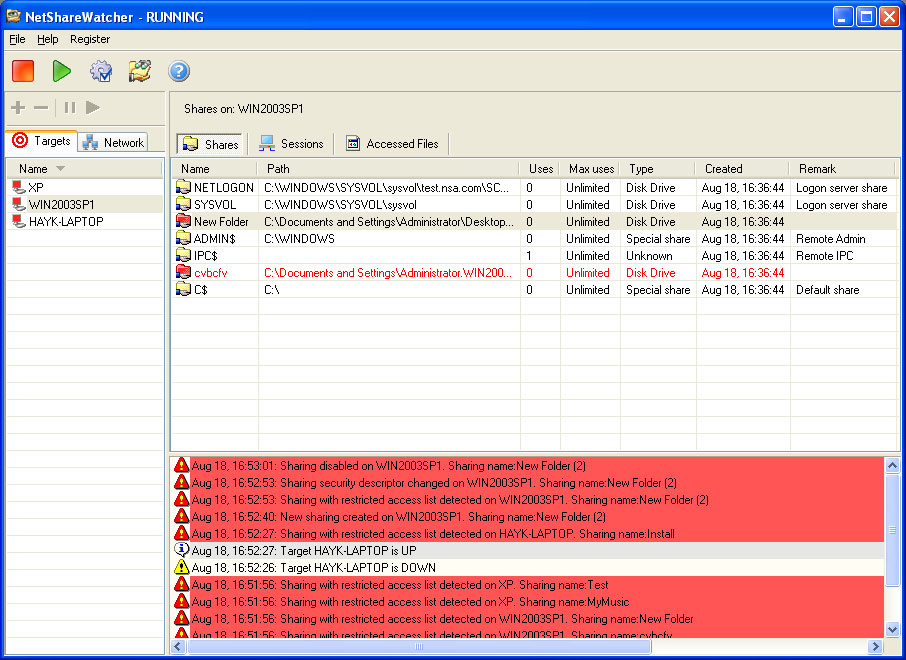Click horizontal scrollbar right arrow

[x=875, y=646]
